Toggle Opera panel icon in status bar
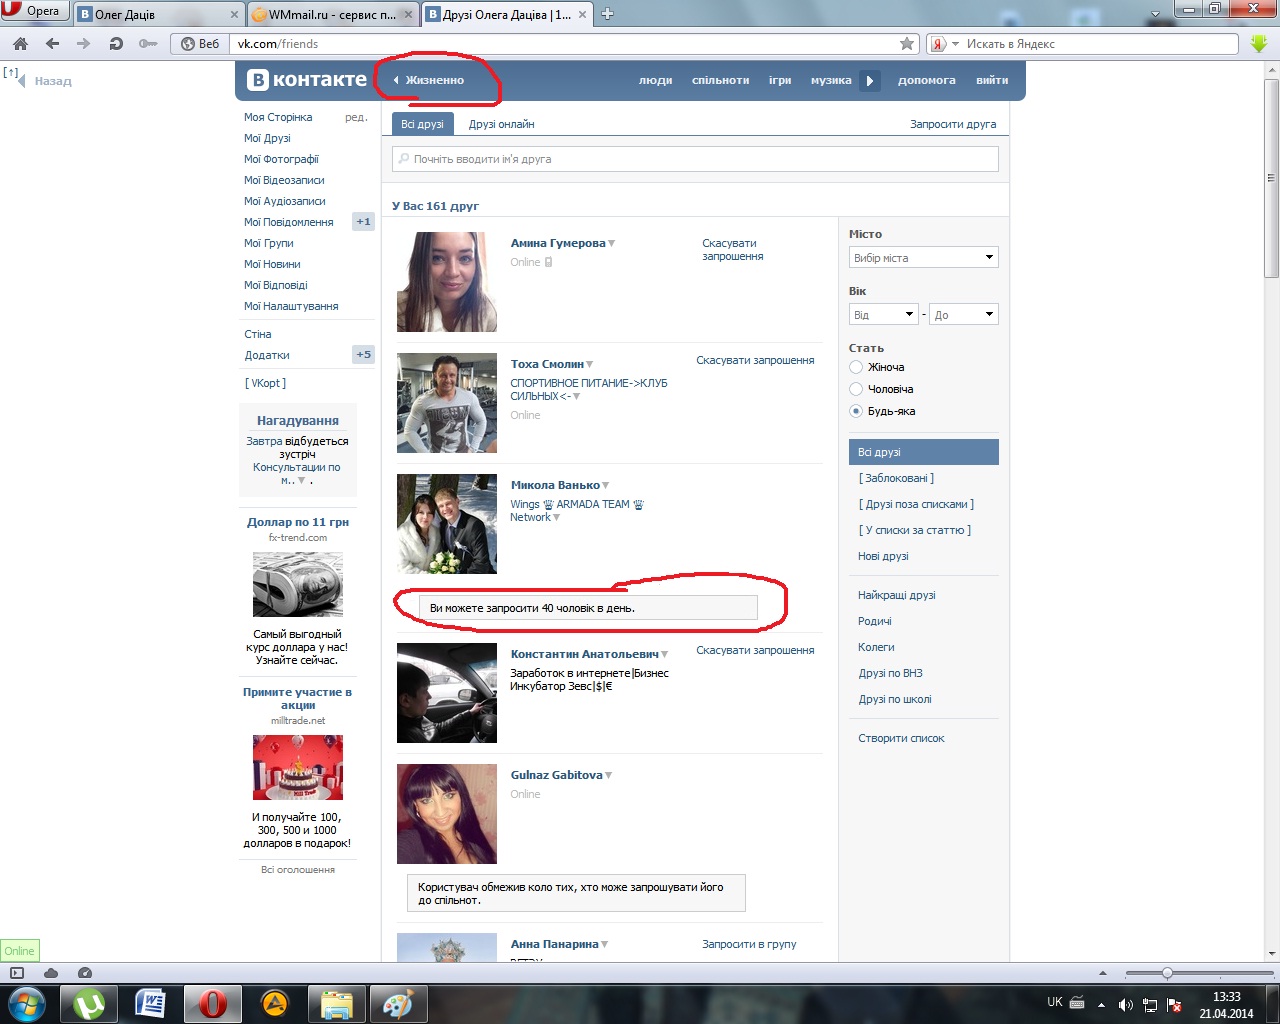This screenshot has width=1280, height=1024. pos(17,973)
